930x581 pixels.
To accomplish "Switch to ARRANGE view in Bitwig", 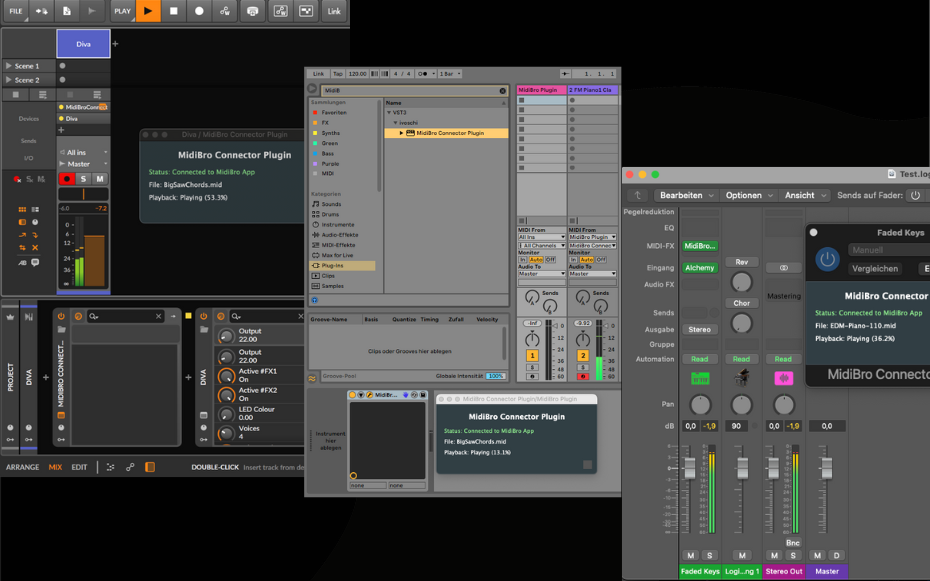I will coord(23,467).
